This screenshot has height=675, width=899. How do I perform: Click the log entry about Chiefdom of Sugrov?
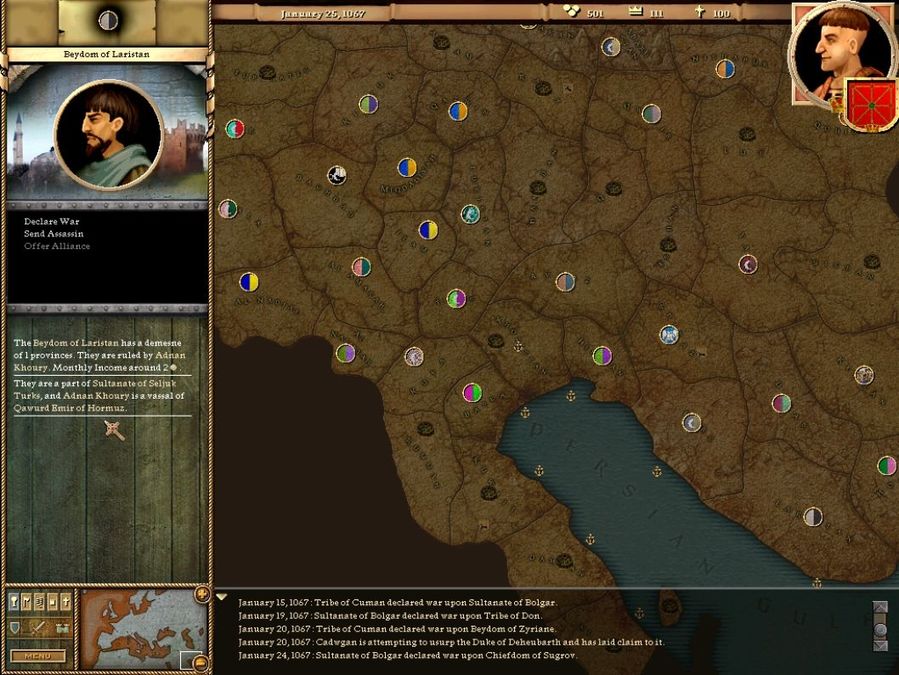coord(408,656)
